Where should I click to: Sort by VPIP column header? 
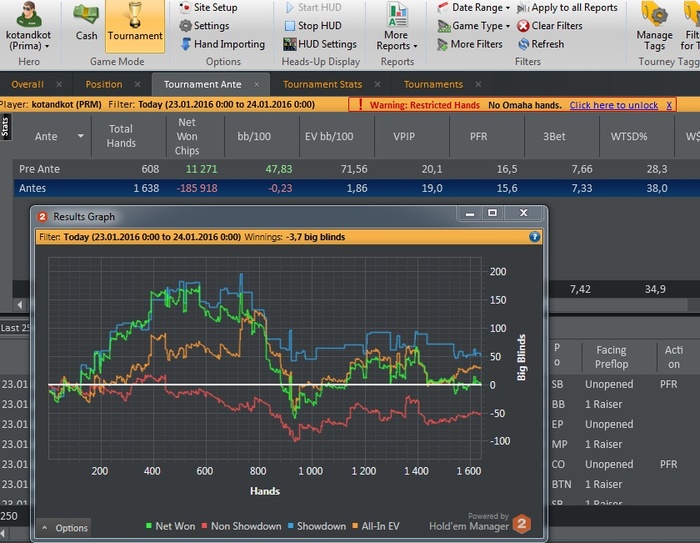(404, 136)
